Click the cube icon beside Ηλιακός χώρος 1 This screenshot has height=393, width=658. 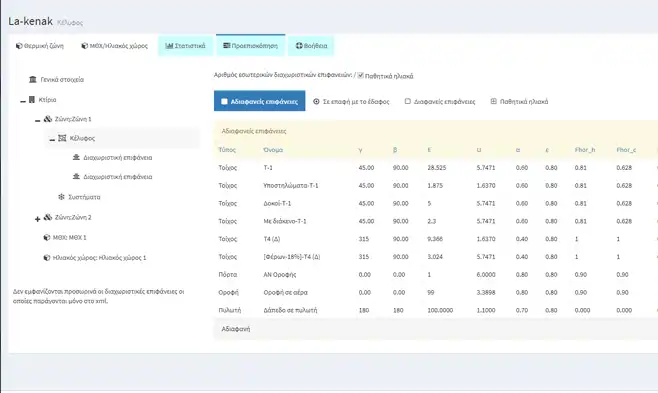(x=47, y=258)
